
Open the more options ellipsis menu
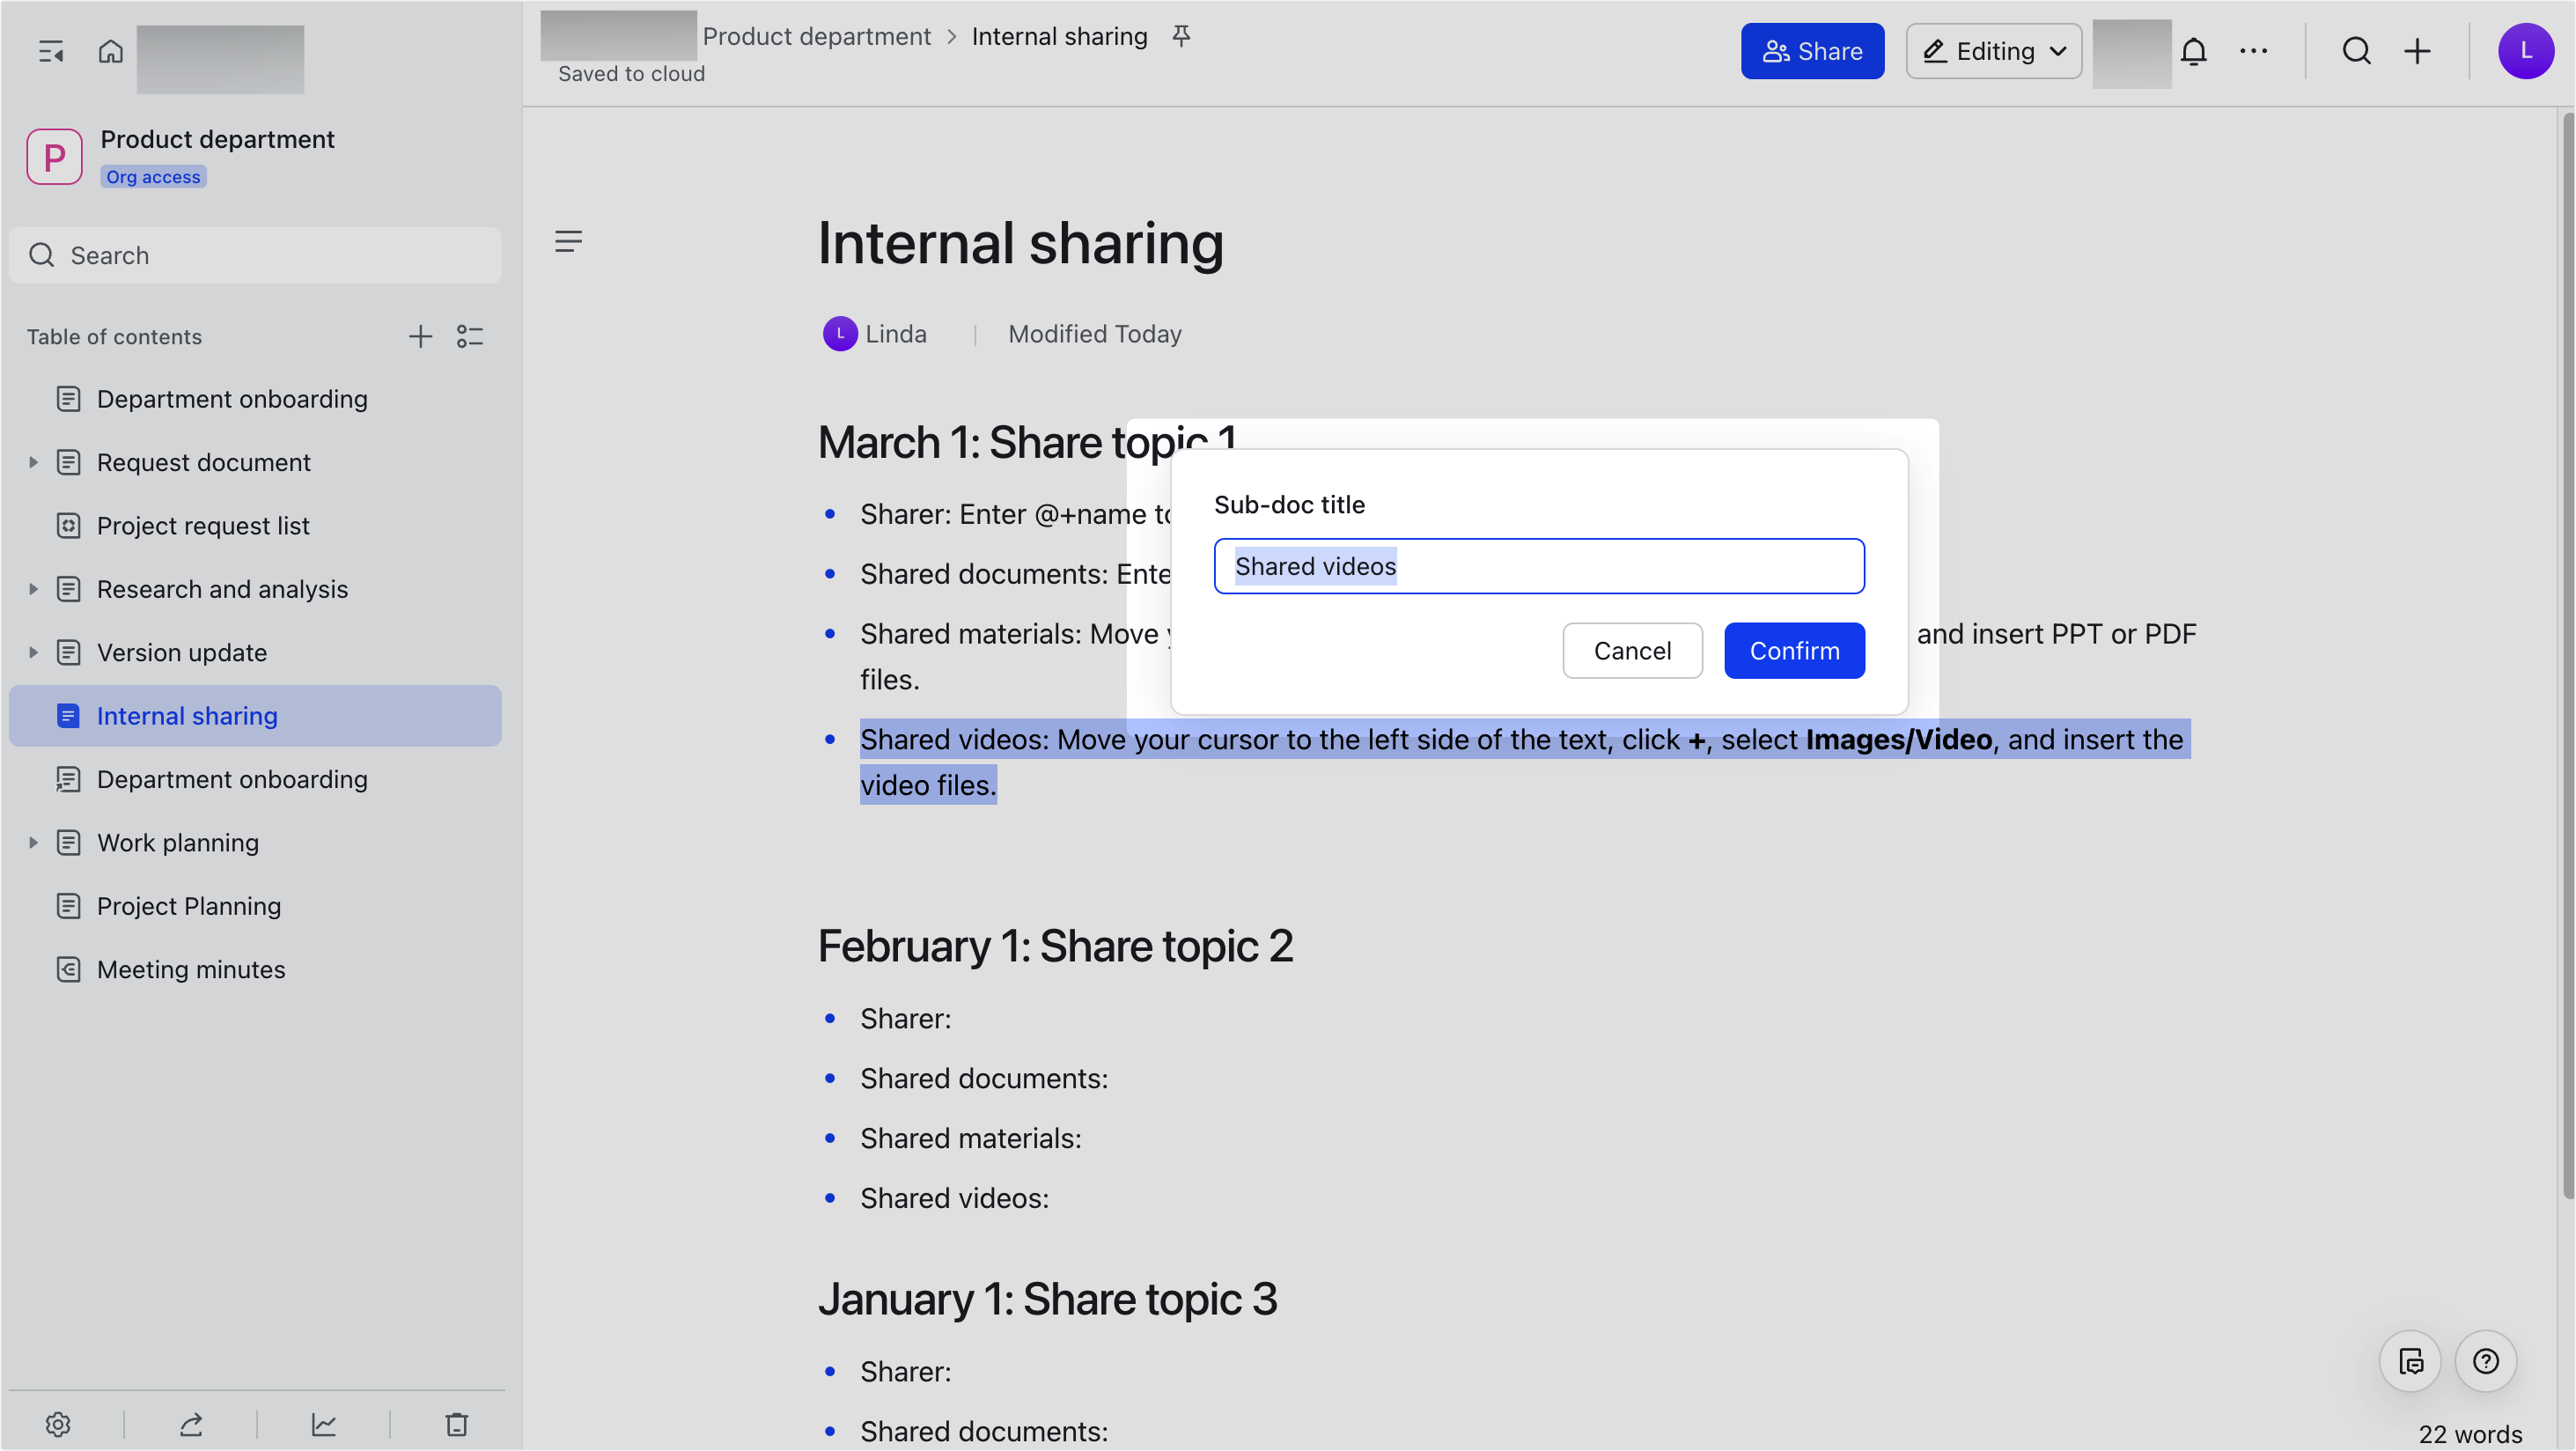tap(2253, 51)
